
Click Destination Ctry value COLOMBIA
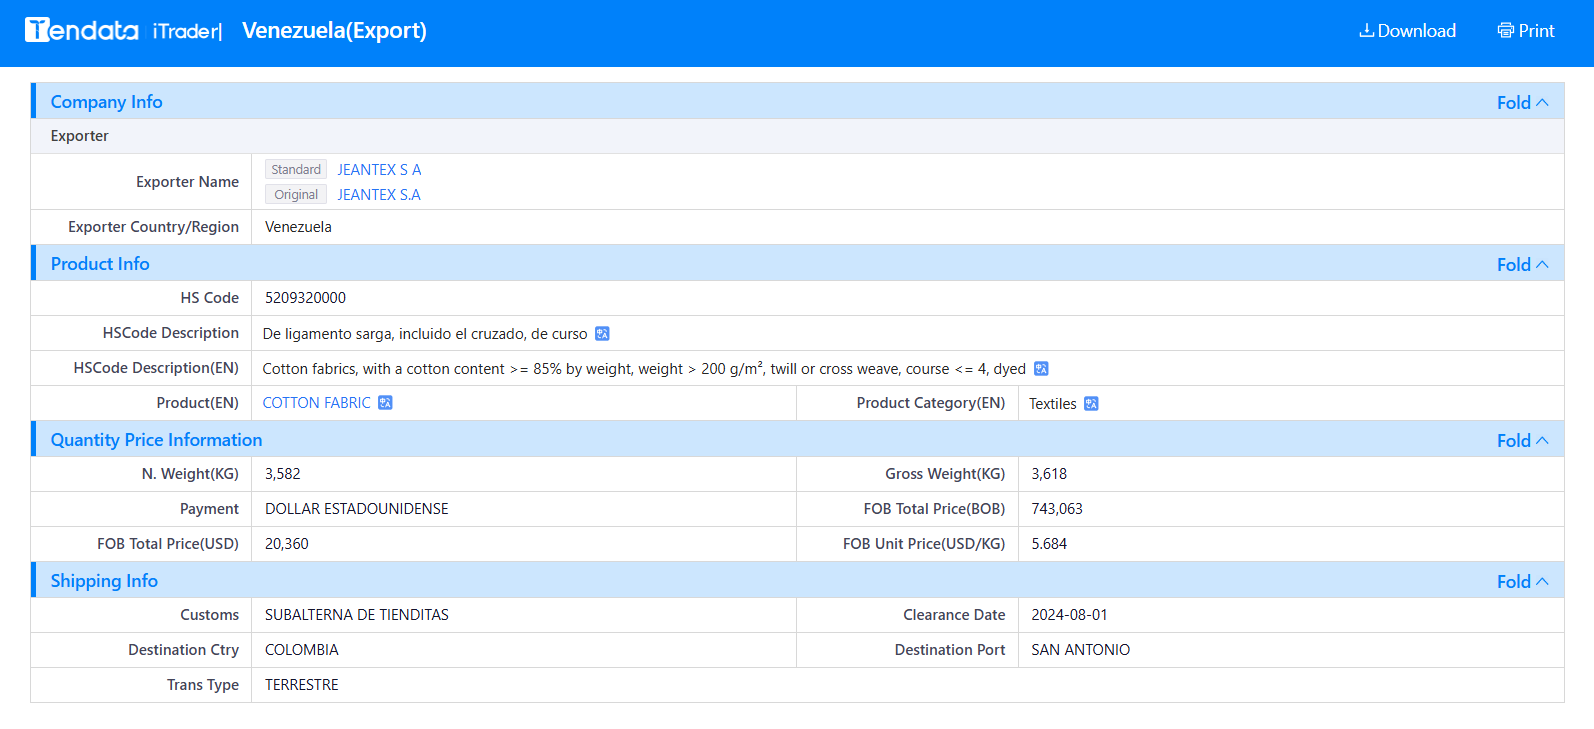[301, 650]
